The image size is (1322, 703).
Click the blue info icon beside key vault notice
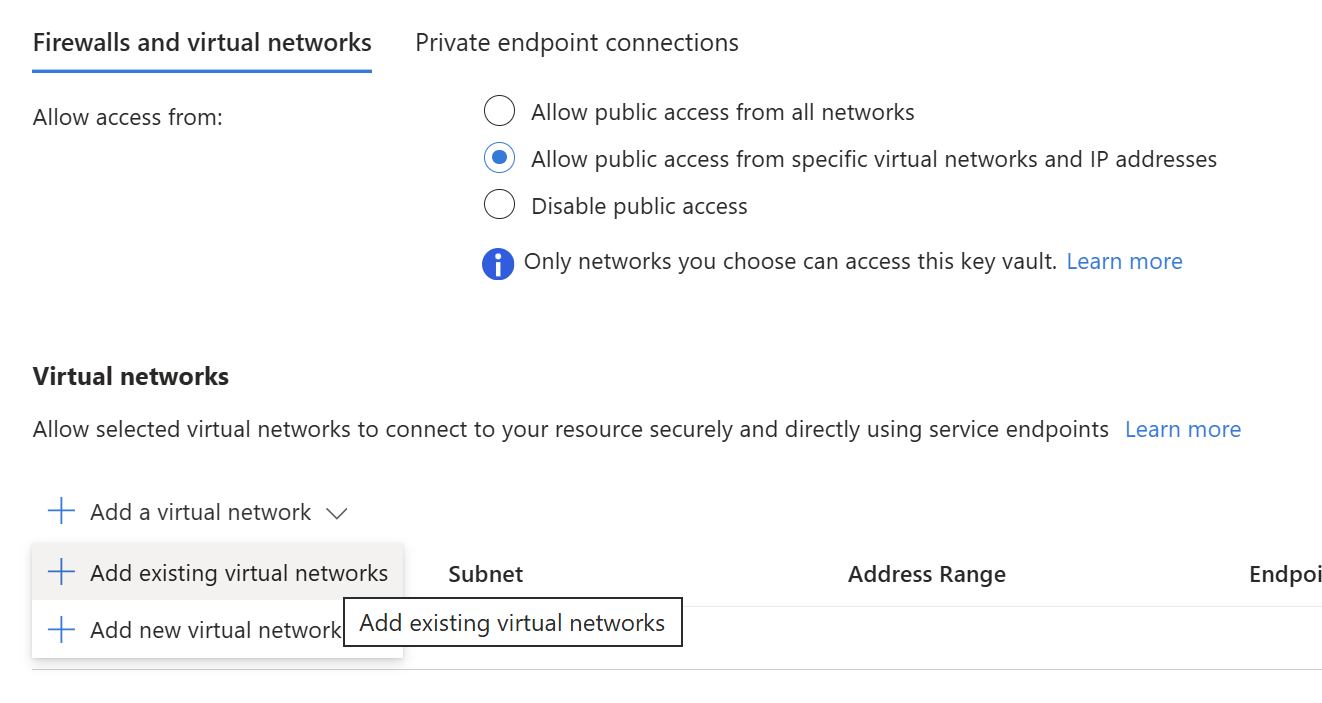point(498,263)
